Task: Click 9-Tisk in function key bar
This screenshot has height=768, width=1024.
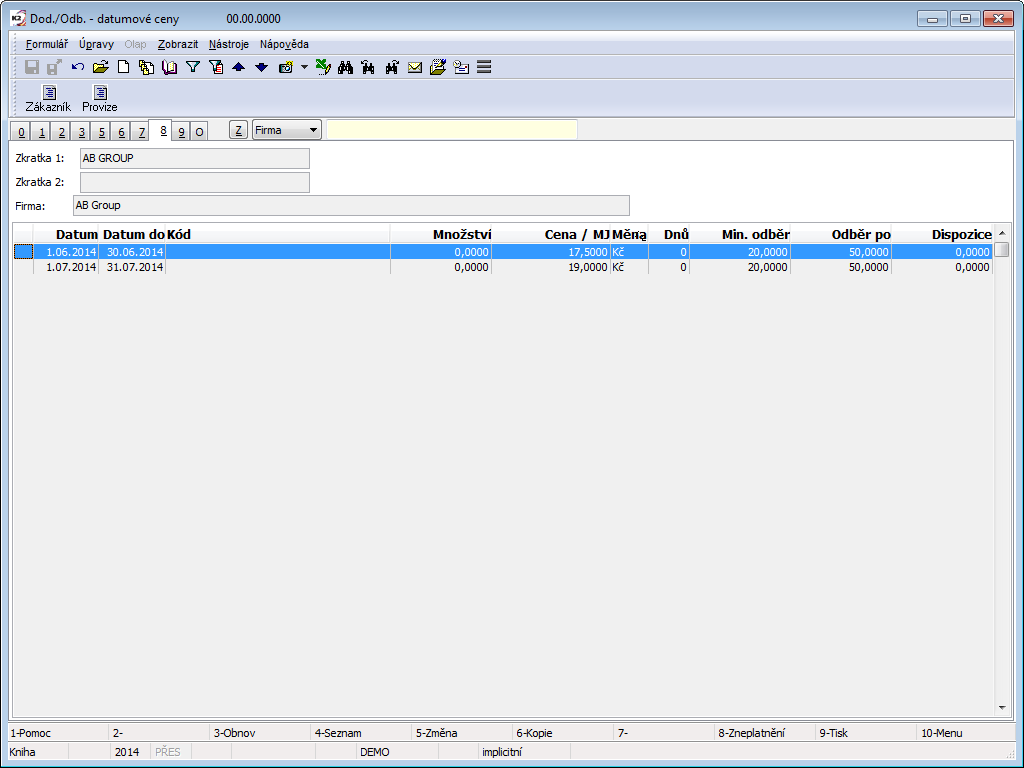Action: pos(867,733)
